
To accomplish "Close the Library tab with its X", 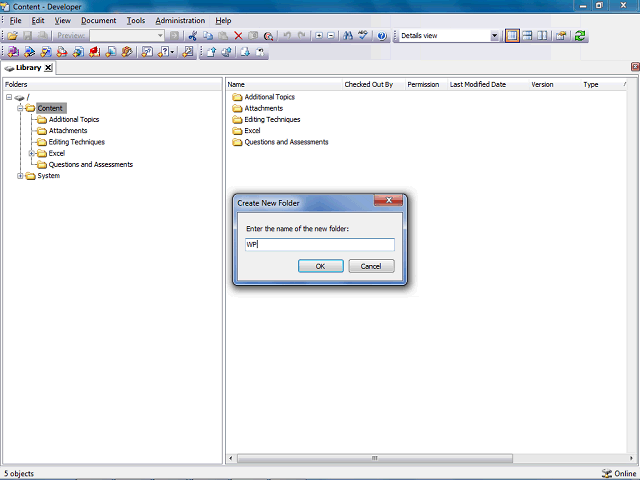I will pyautogui.click(x=48, y=68).
